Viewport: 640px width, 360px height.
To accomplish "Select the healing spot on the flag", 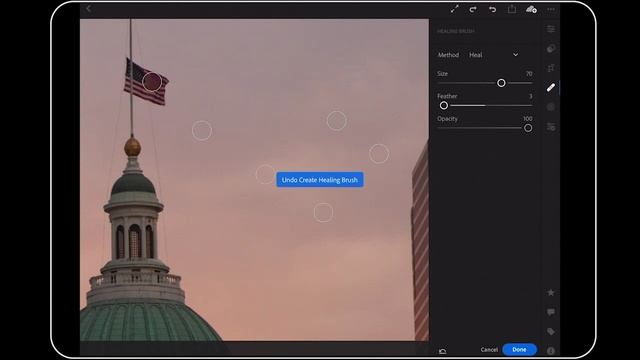I will (x=152, y=82).
